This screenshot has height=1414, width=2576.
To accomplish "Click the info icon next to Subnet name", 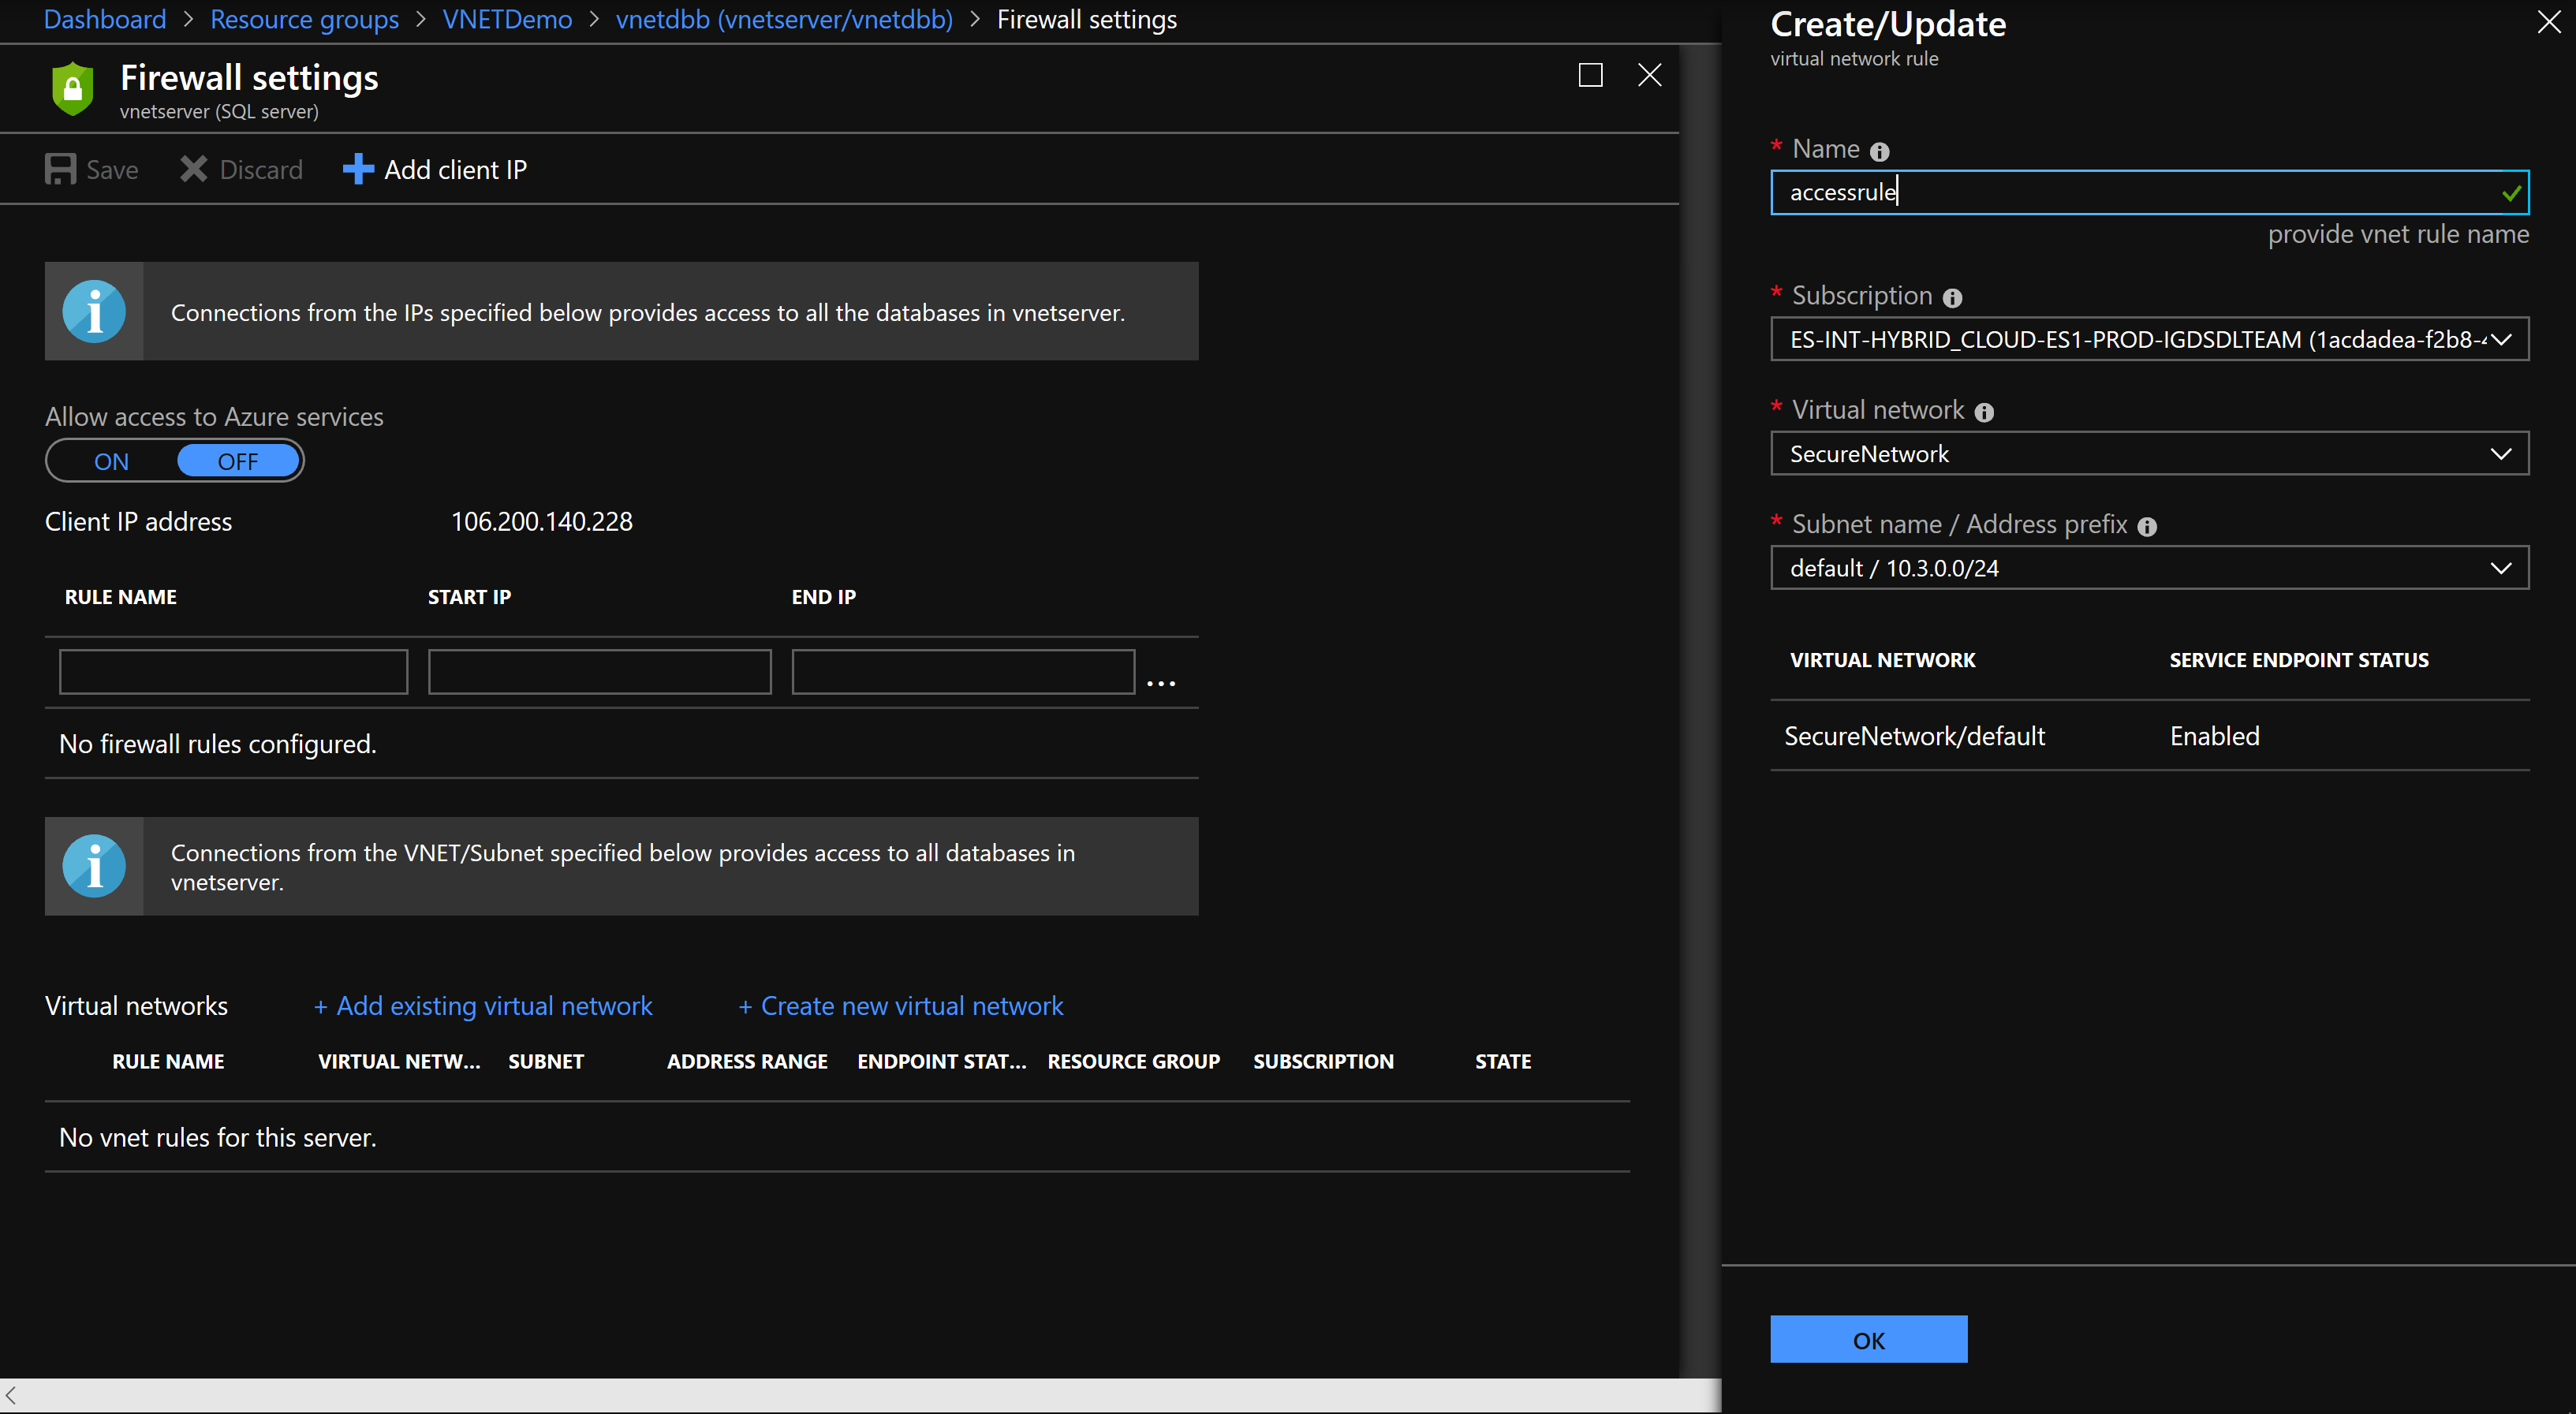I will pyautogui.click(x=2147, y=527).
